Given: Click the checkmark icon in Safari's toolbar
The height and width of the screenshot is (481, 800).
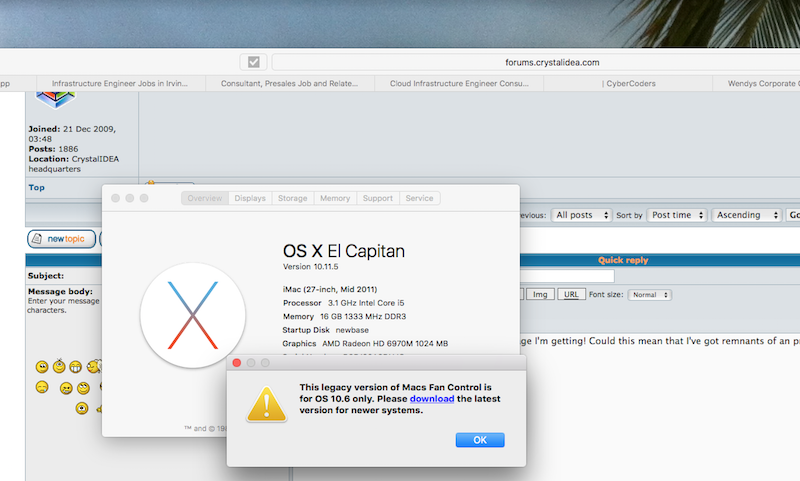Looking at the screenshot, I should 254,62.
